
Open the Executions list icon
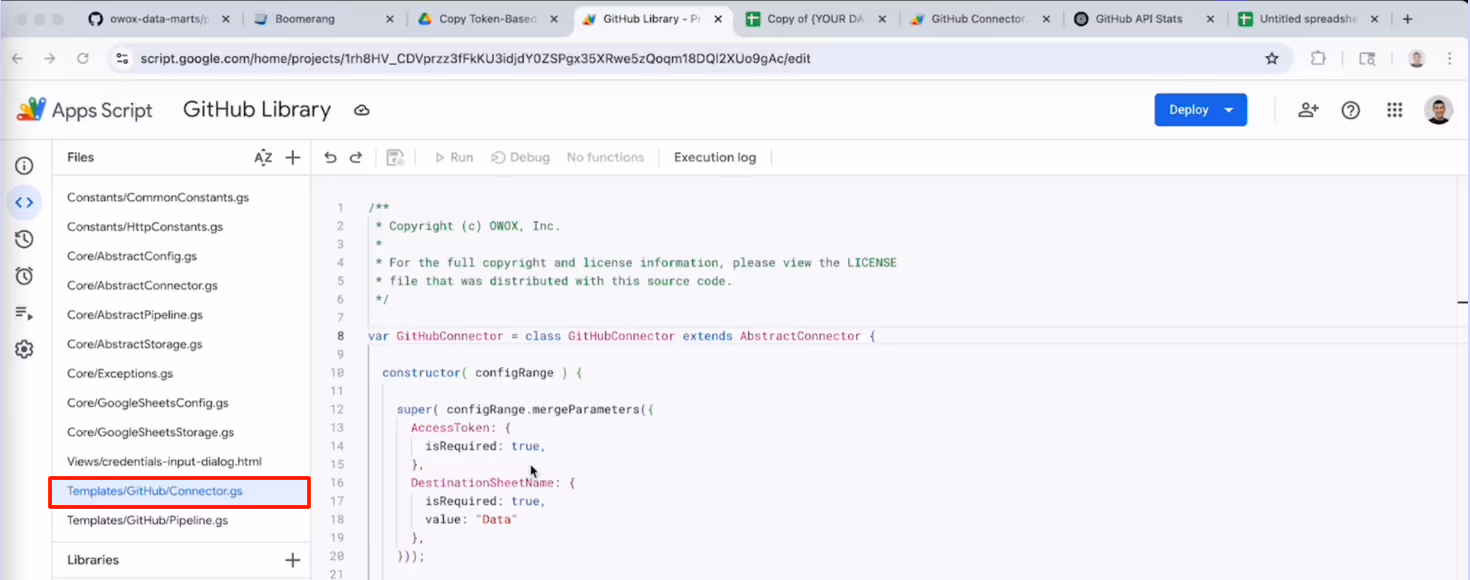point(24,313)
